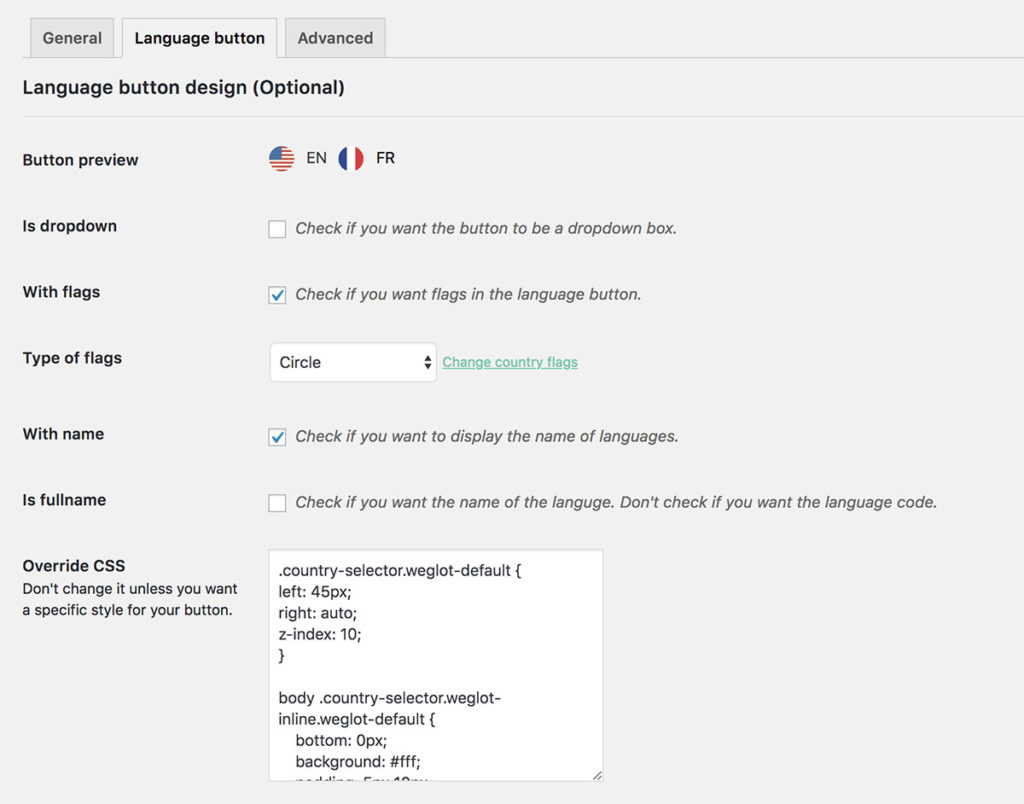
Task: Disable the With name checkbox
Action: (x=277, y=437)
